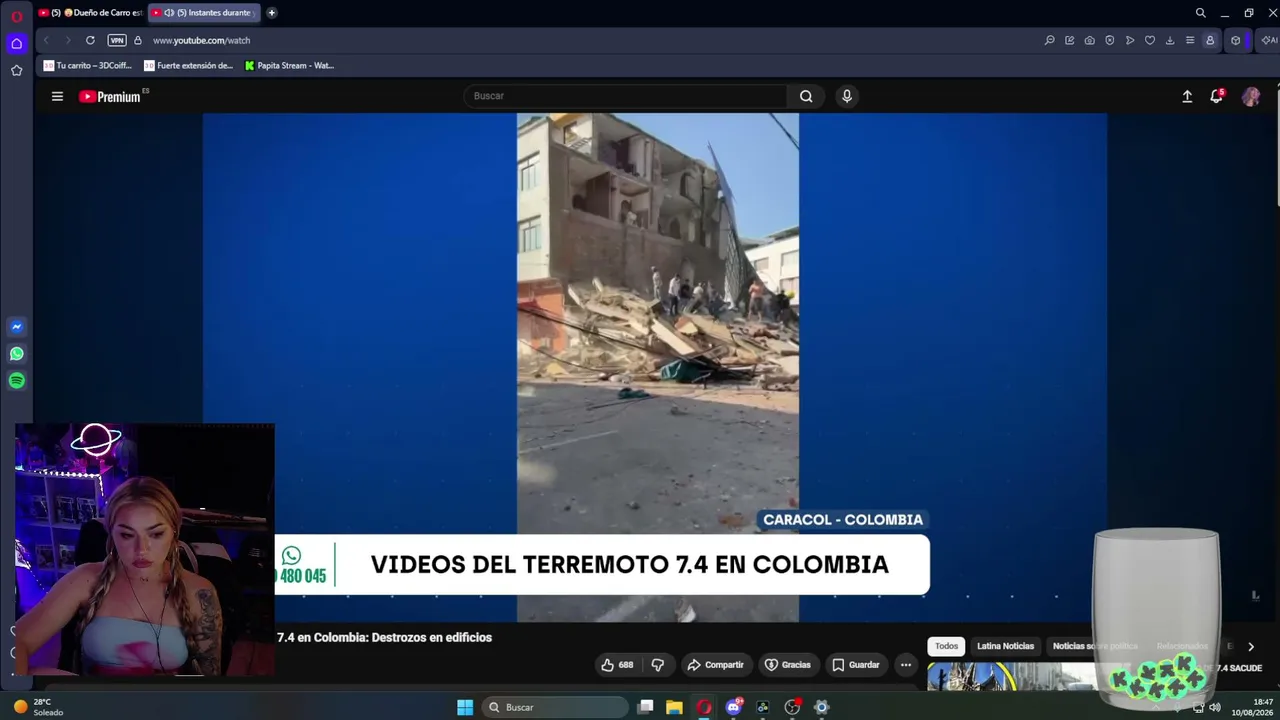Screen dimensions: 1280x720
Task: Open Opera Aria AI button
Action: [x=1269, y=40]
